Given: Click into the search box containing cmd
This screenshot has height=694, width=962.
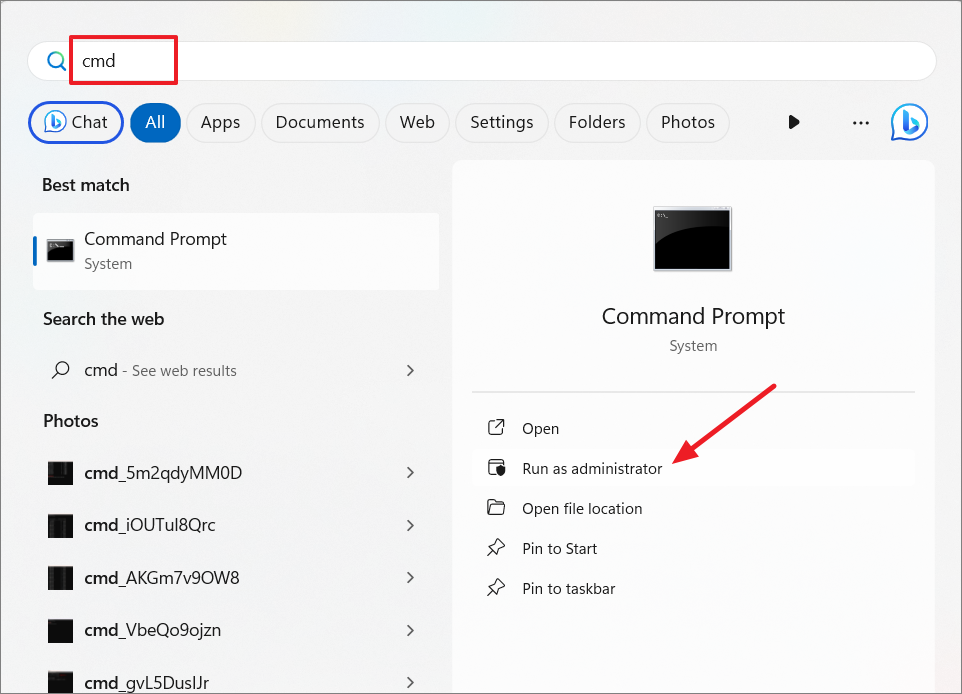Looking at the screenshot, I should [x=482, y=61].
